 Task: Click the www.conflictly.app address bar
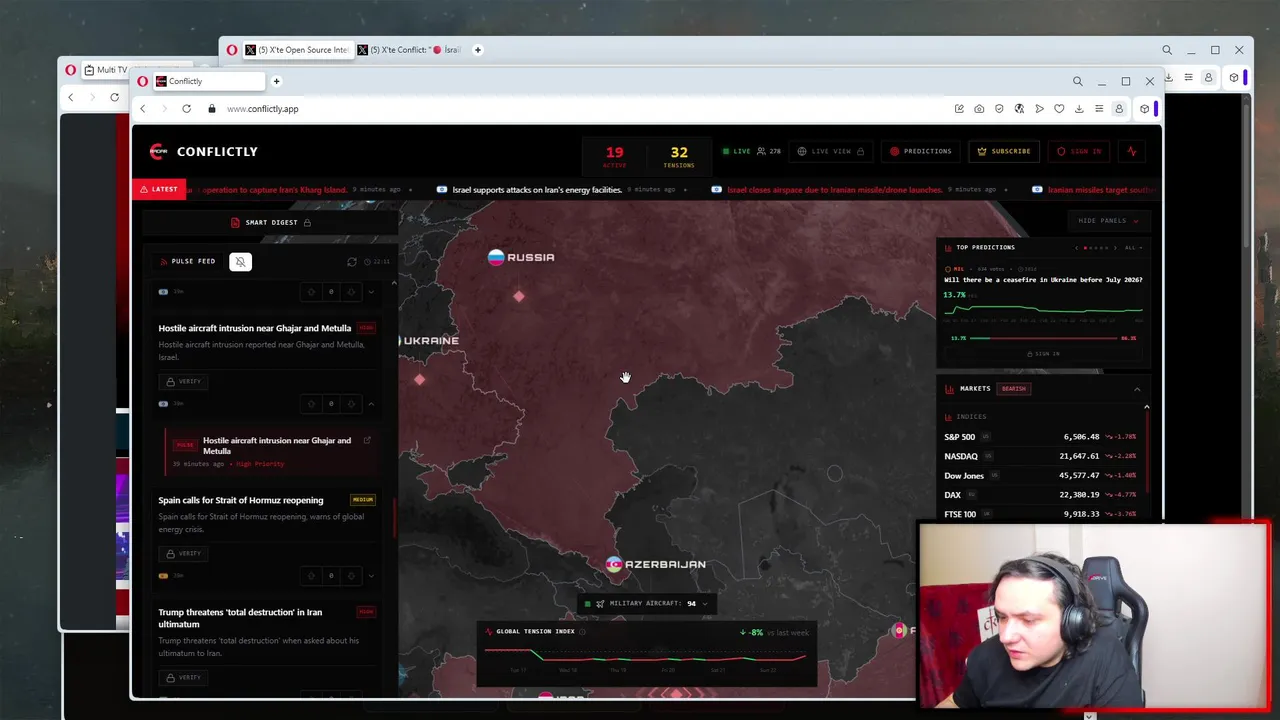(x=262, y=109)
